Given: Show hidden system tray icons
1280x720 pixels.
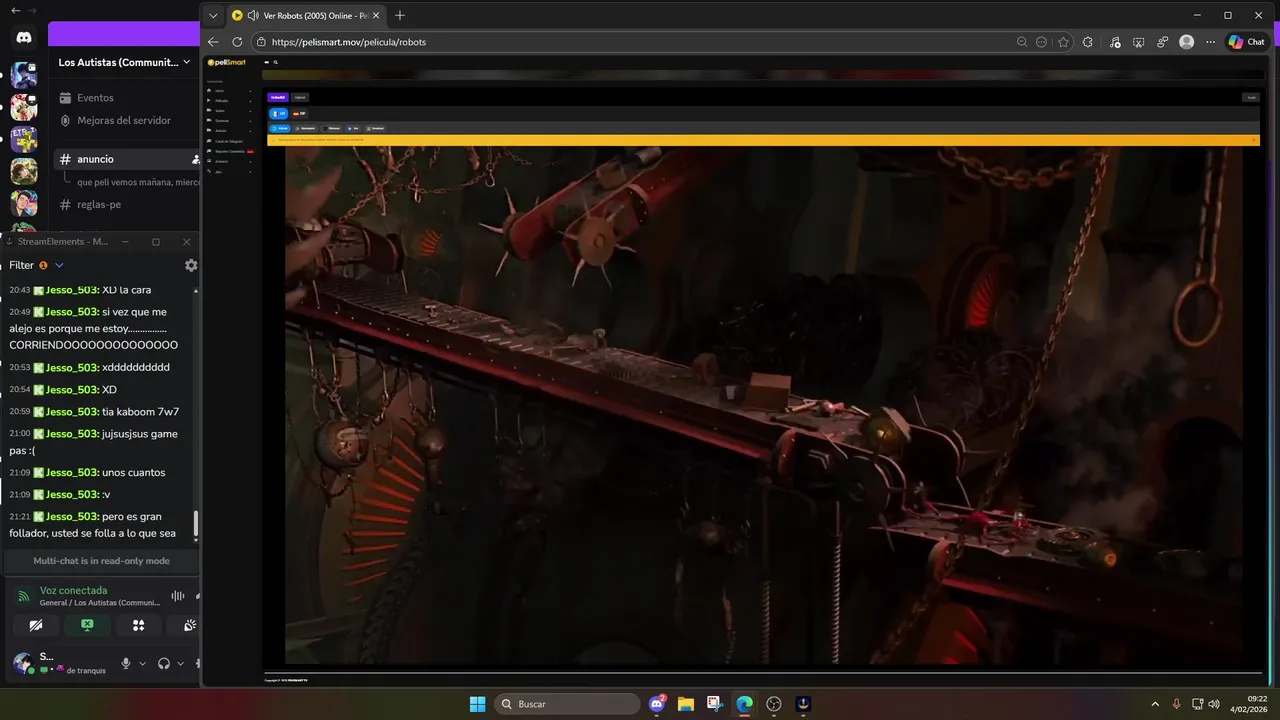Looking at the screenshot, I should 1155,704.
